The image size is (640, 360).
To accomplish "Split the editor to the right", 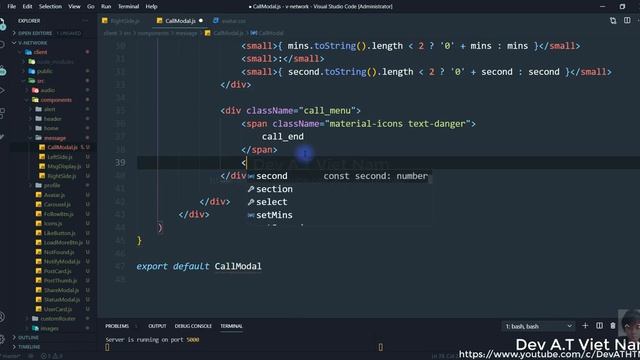I will (627, 20).
